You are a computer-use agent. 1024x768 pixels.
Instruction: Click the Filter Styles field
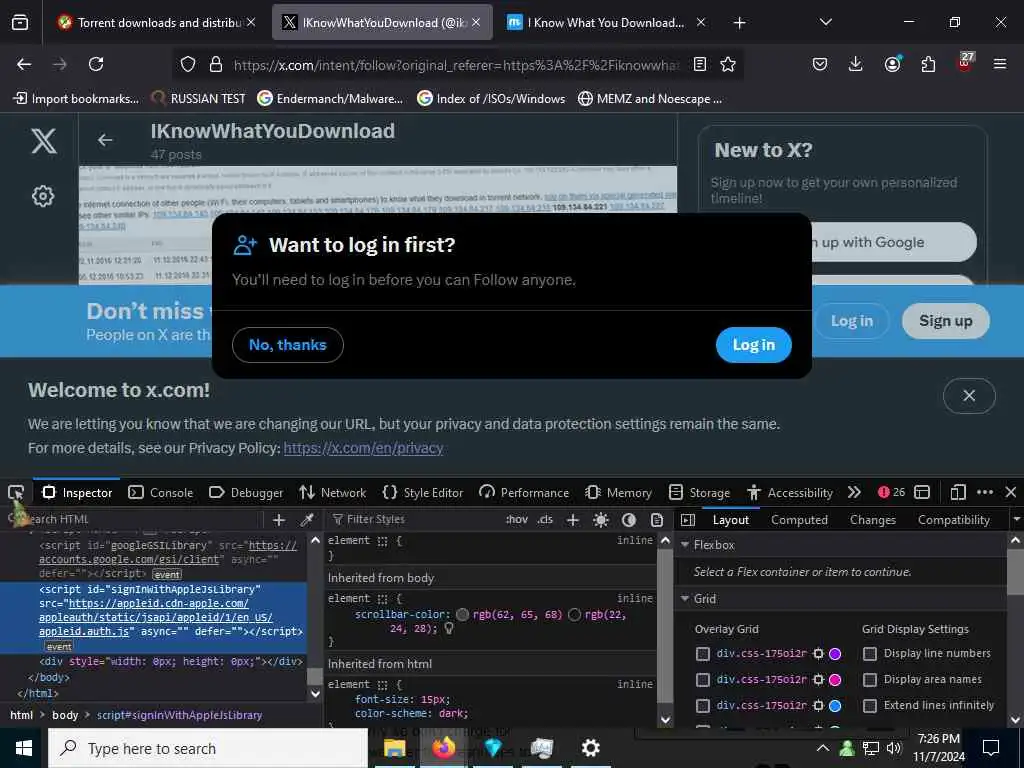(413, 520)
